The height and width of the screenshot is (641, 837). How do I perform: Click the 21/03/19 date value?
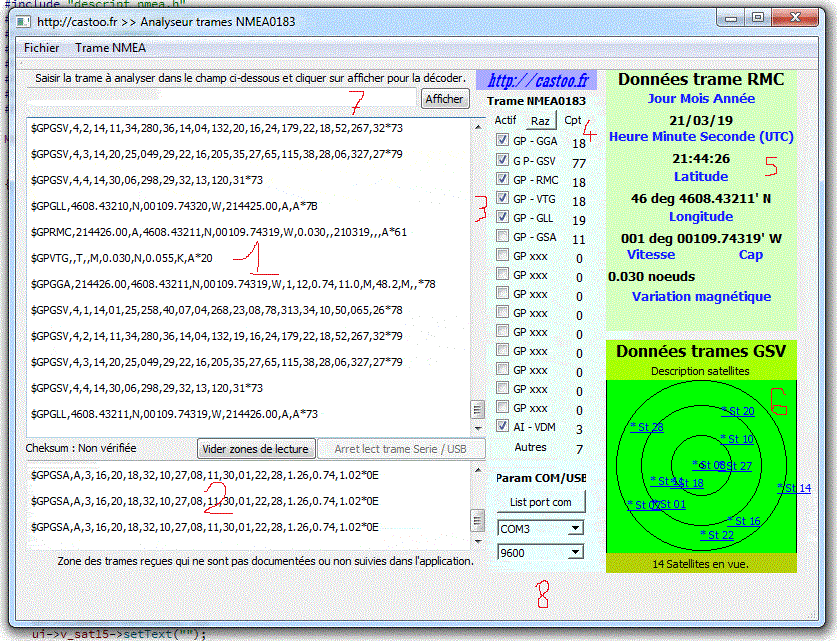(701, 121)
